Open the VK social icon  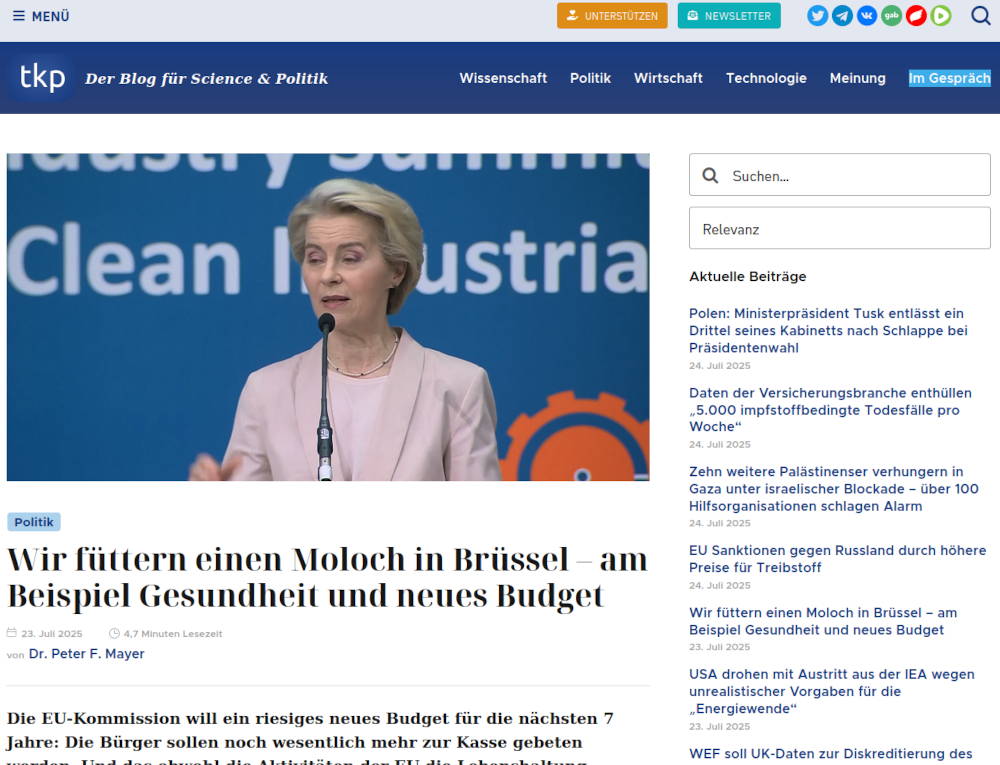[867, 16]
